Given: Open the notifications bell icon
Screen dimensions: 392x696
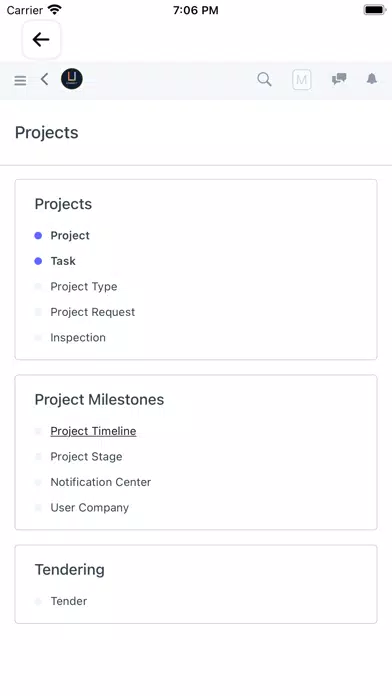Looking at the screenshot, I should [x=372, y=79].
